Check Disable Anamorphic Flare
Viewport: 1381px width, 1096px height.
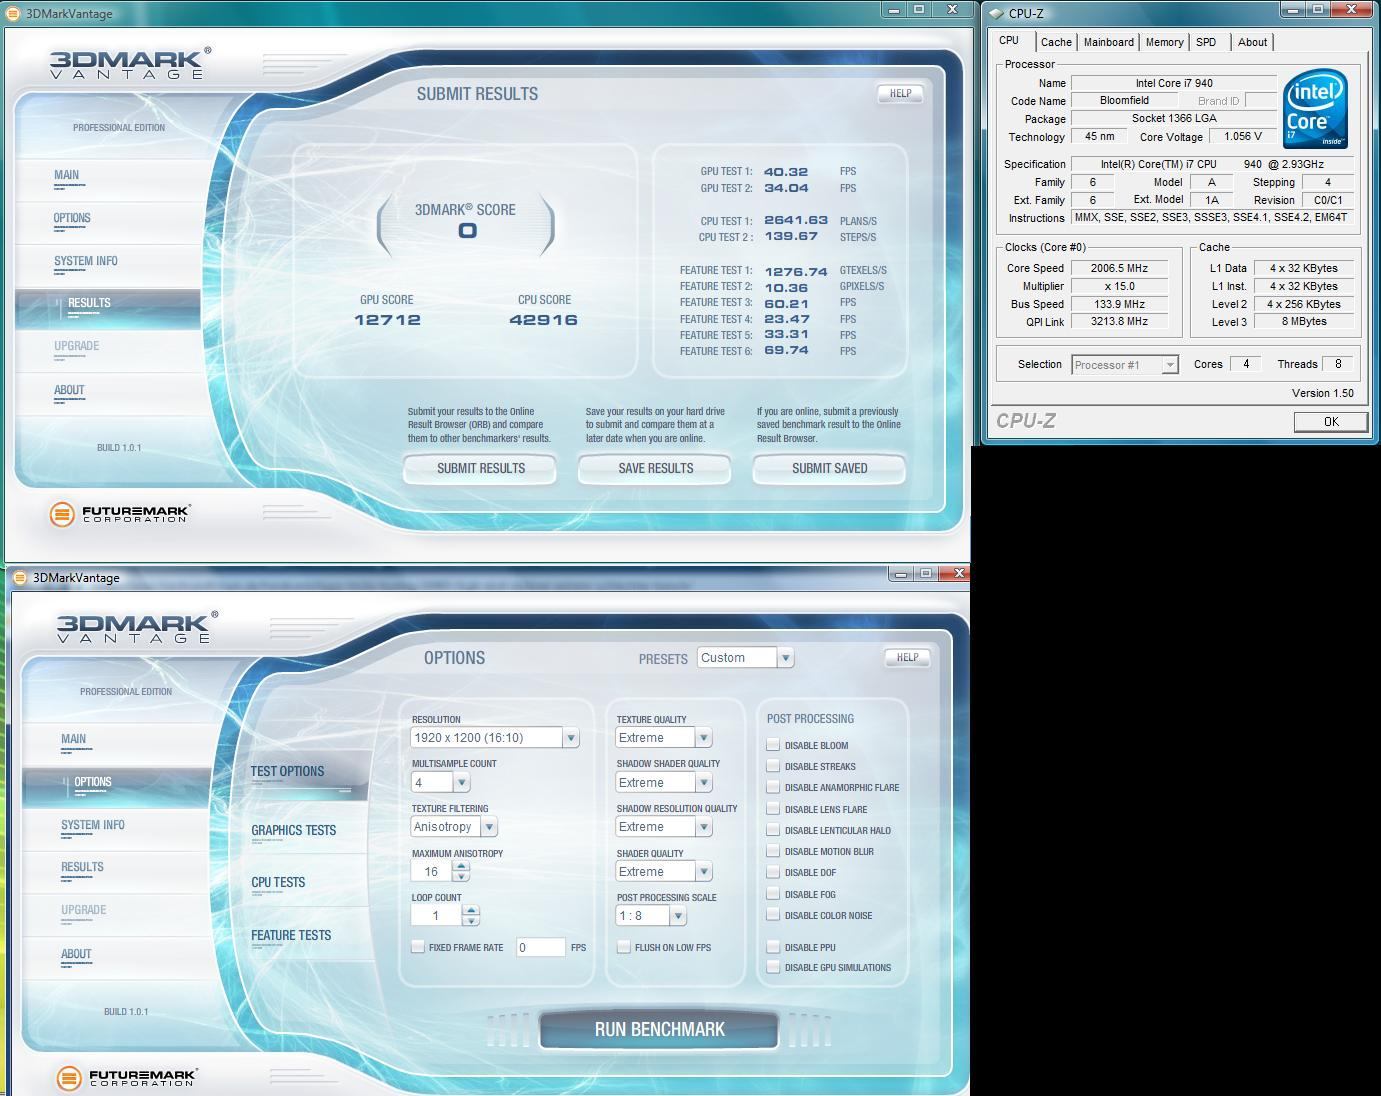773,787
